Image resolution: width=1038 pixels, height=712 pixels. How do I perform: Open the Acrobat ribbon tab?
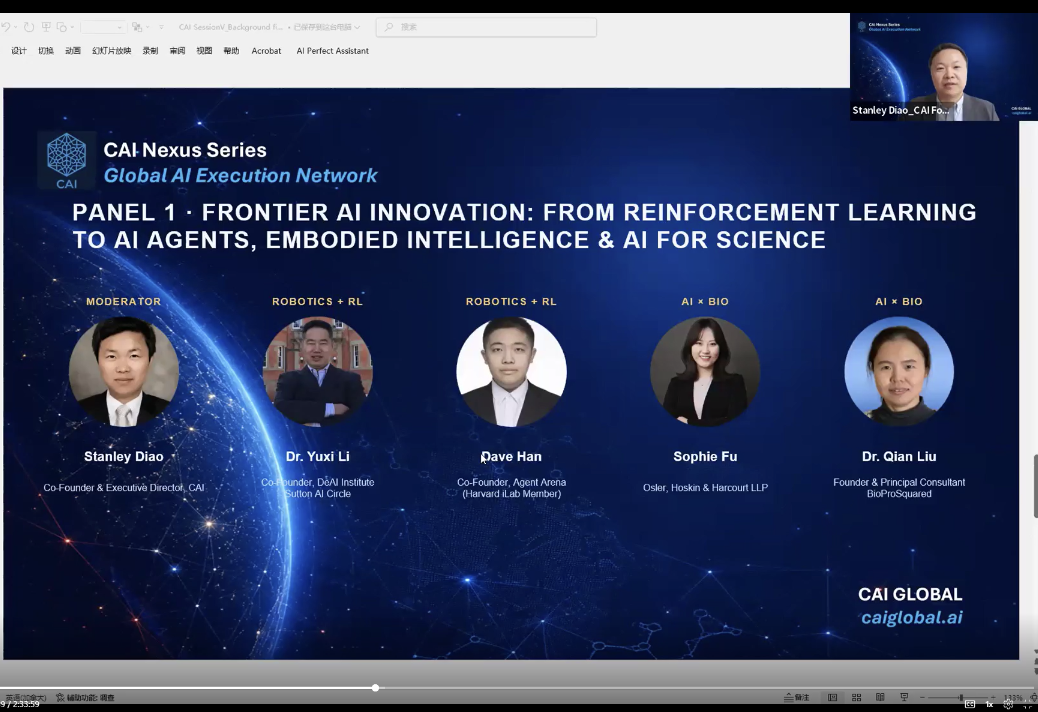pos(266,51)
